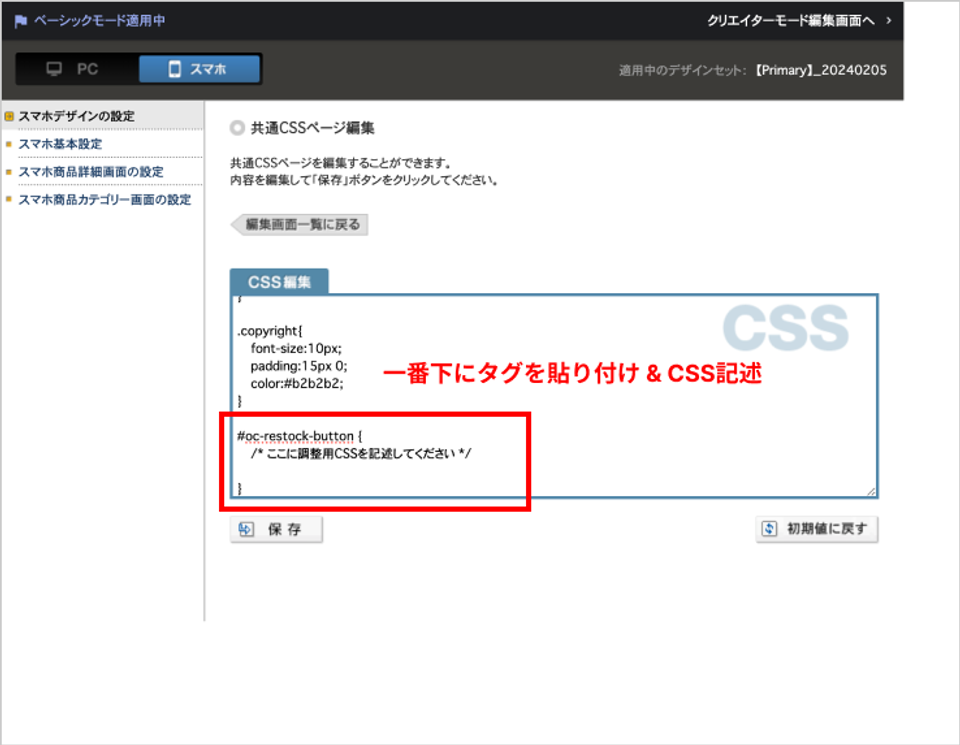
Task: Open スマホ商品カテゴリー画面の設定 link
Action: point(105,200)
